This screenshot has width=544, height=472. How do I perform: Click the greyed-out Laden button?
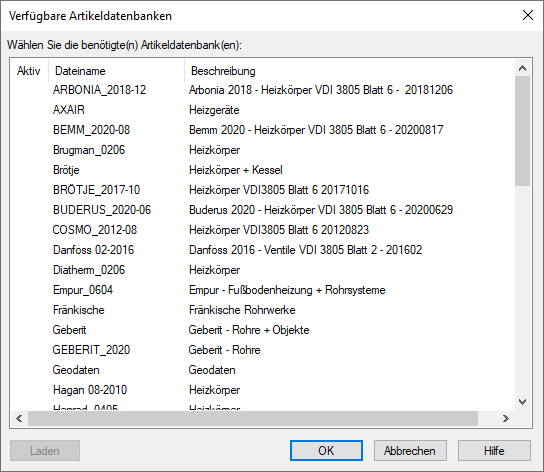45,450
